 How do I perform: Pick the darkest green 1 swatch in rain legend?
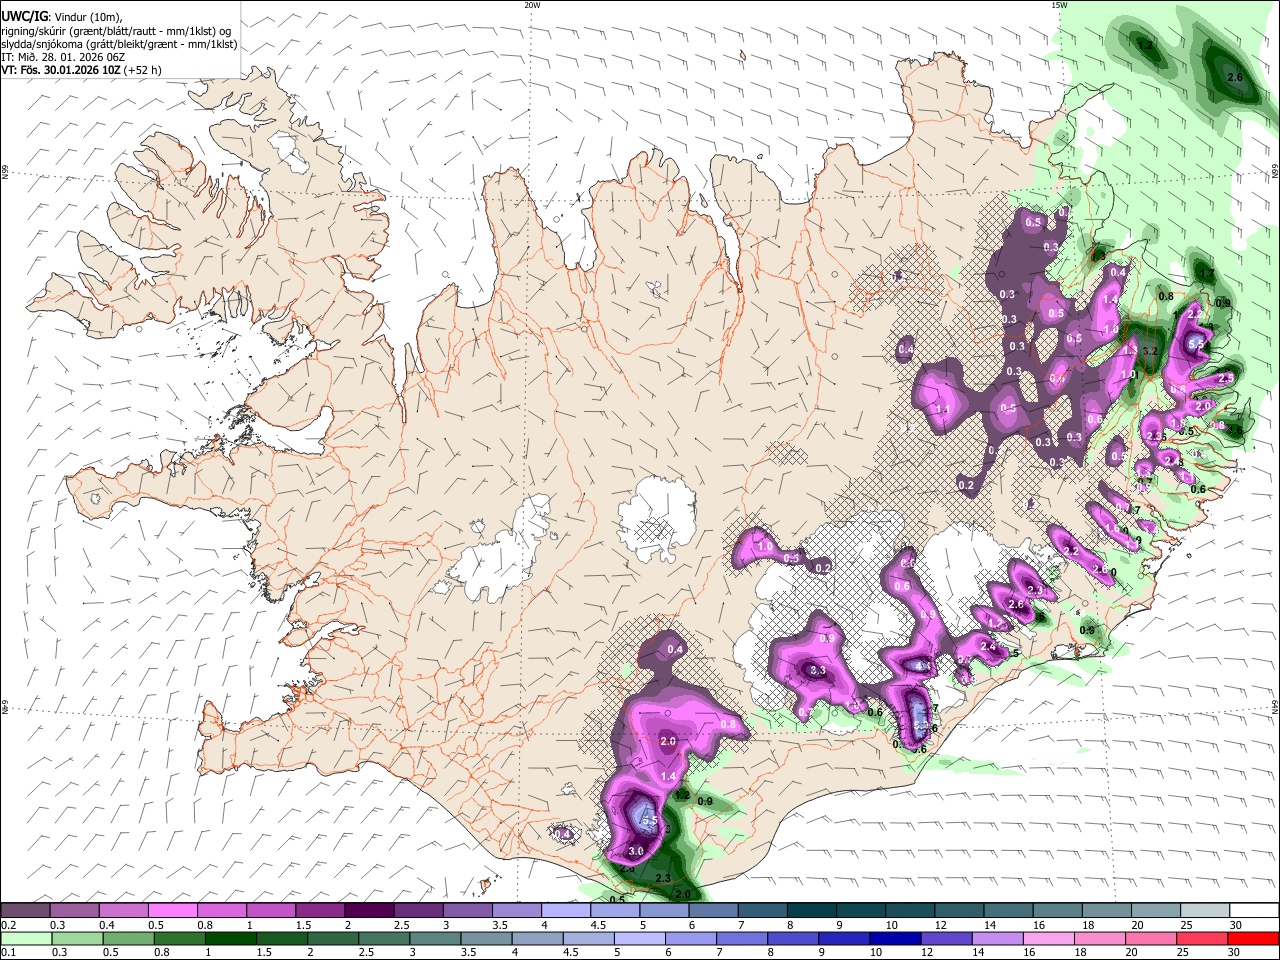(230, 939)
